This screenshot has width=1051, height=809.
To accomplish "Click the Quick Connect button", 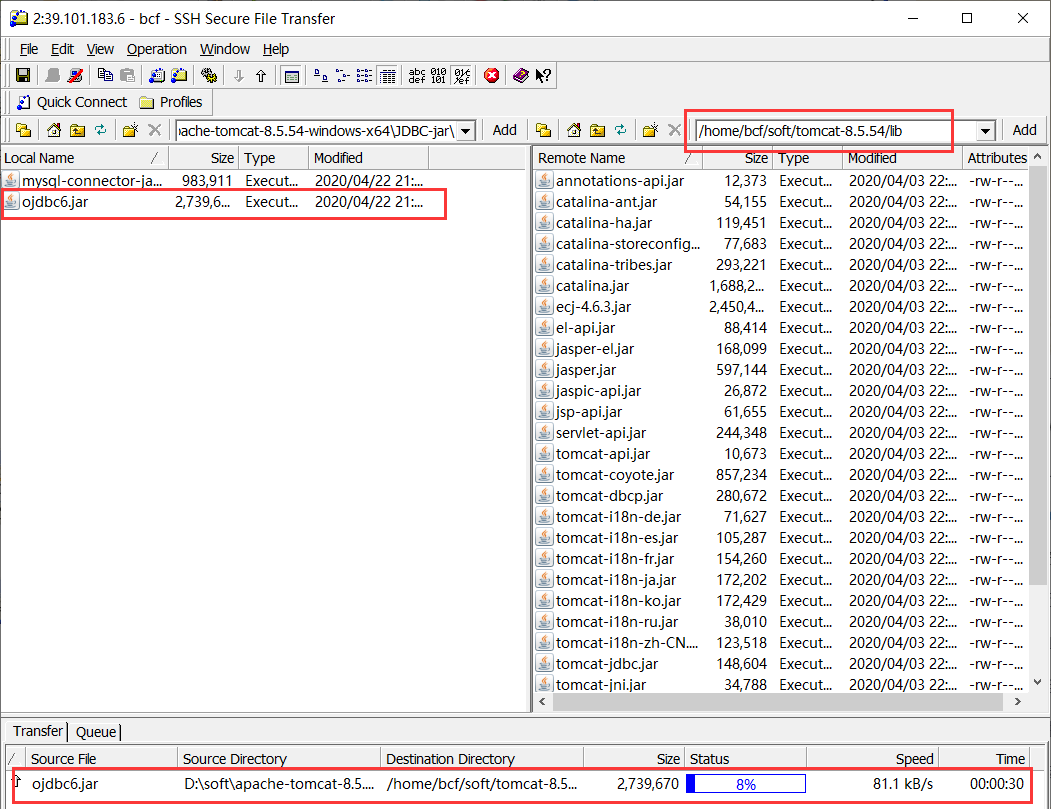I will click(x=71, y=102).
